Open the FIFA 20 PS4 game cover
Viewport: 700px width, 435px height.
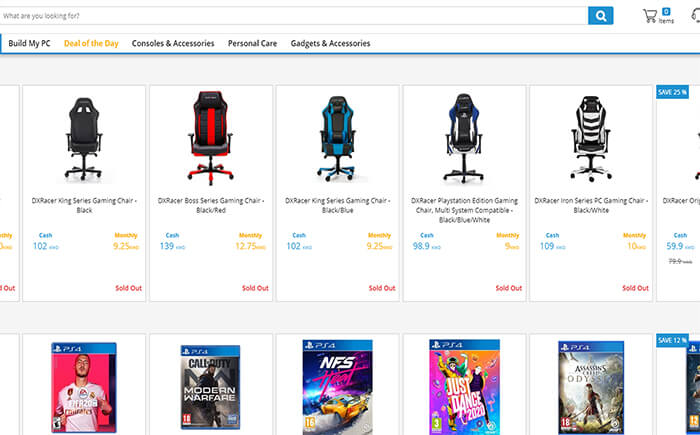click(x=84, y=388)
